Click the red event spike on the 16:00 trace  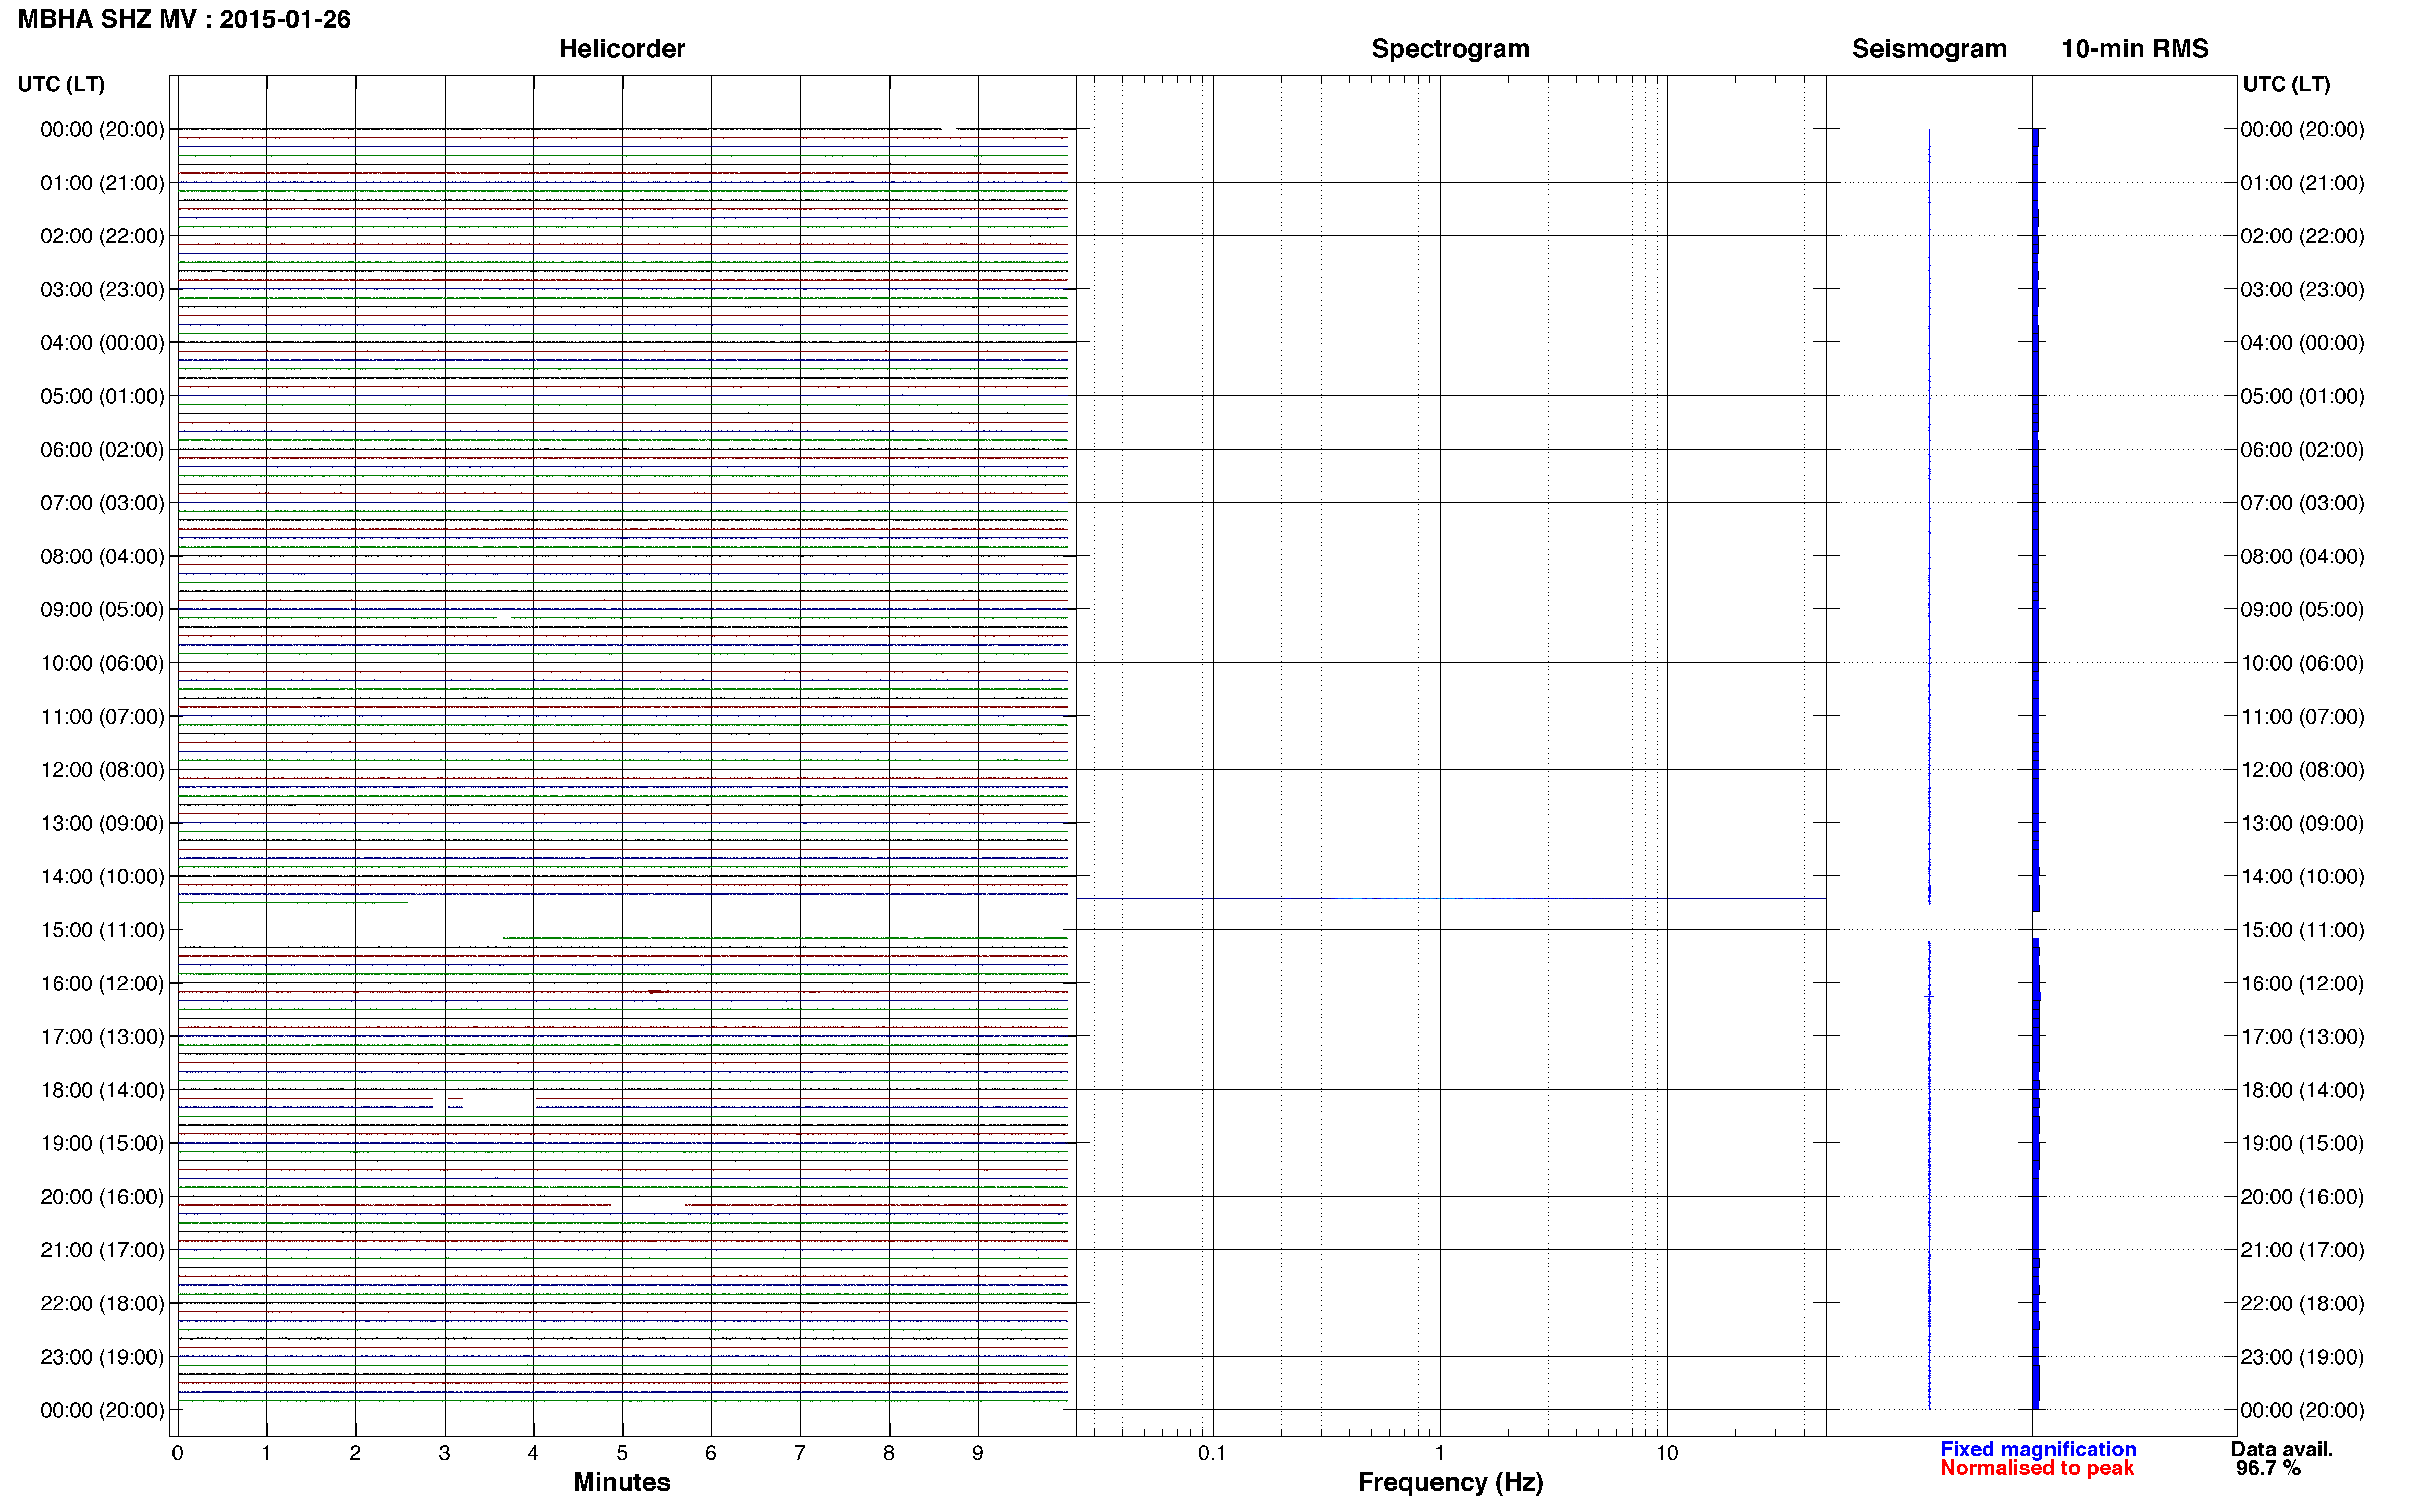(x=654, y=991)
